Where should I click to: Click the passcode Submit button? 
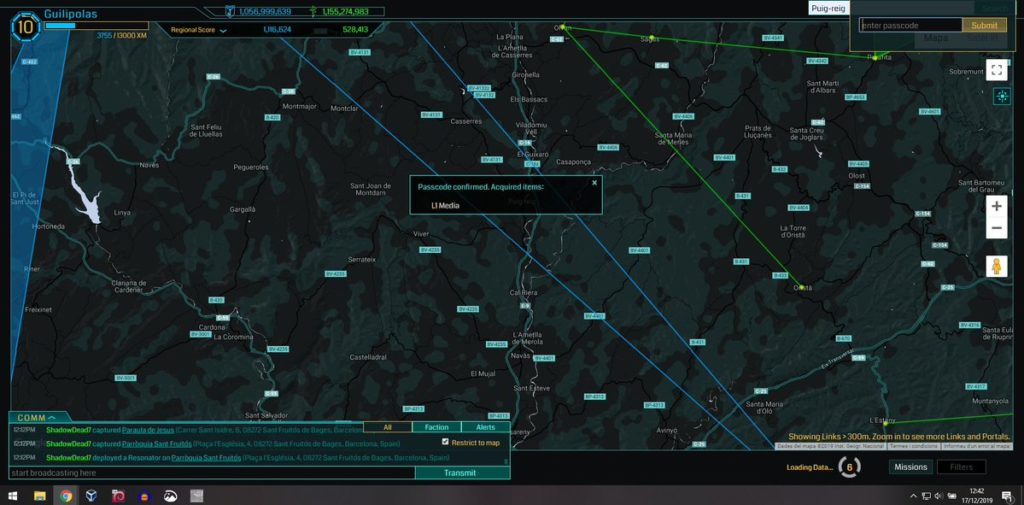[x=984, y=25]
